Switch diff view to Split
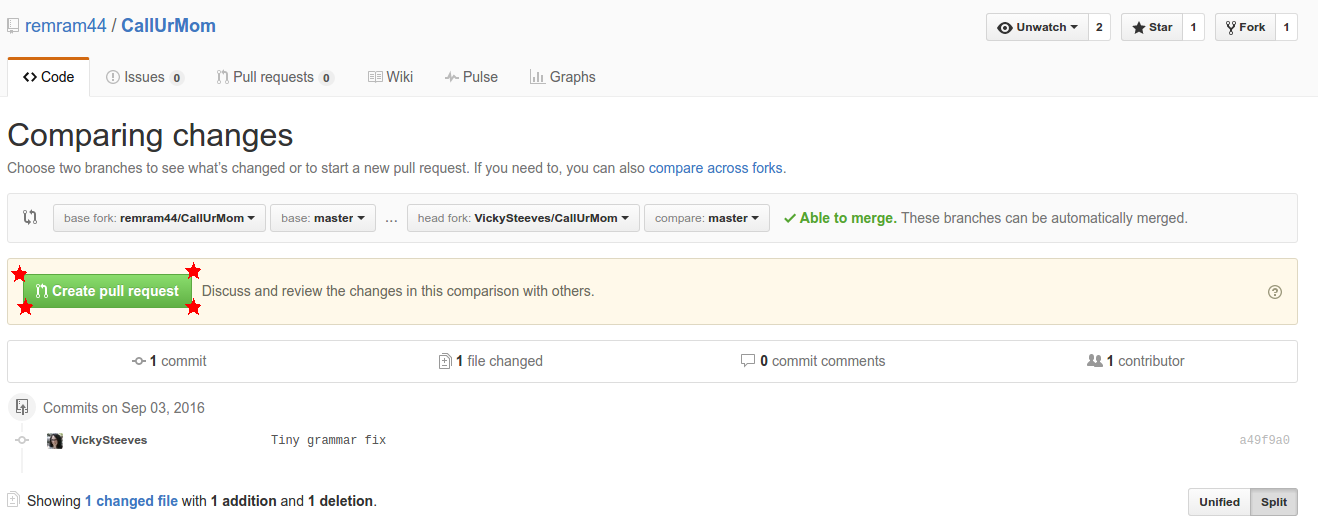Image resolution: width=1318 pixels, height=528 pixels. tap(1274, 502)
